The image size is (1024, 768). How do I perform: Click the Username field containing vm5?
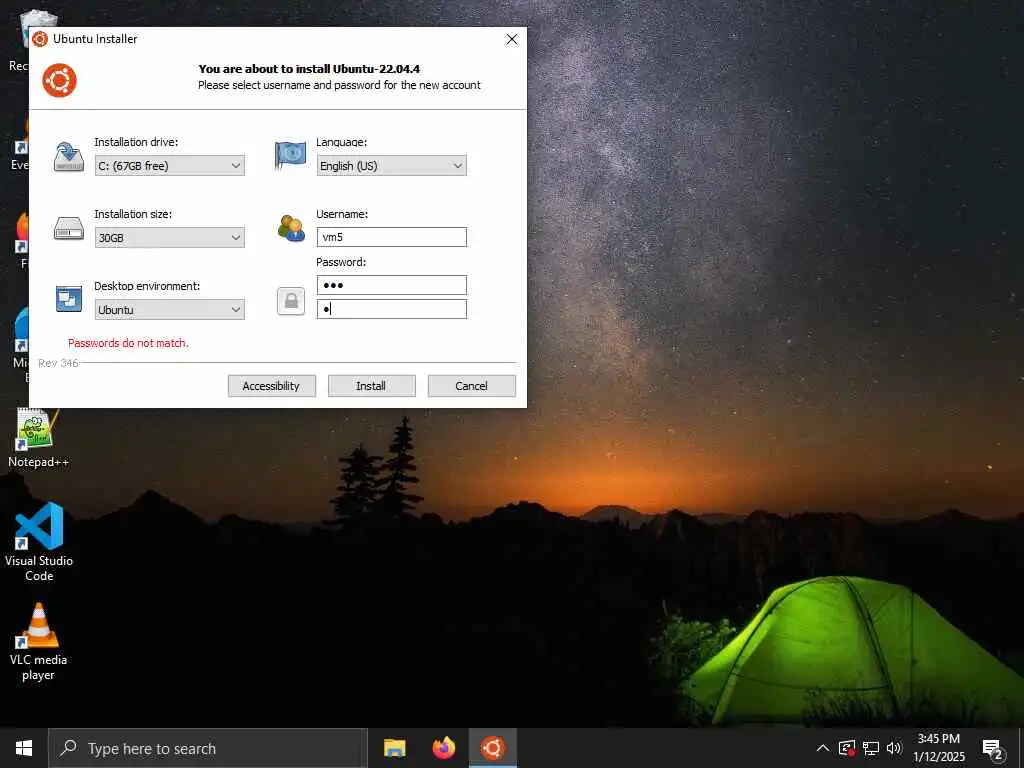[392, 237]
